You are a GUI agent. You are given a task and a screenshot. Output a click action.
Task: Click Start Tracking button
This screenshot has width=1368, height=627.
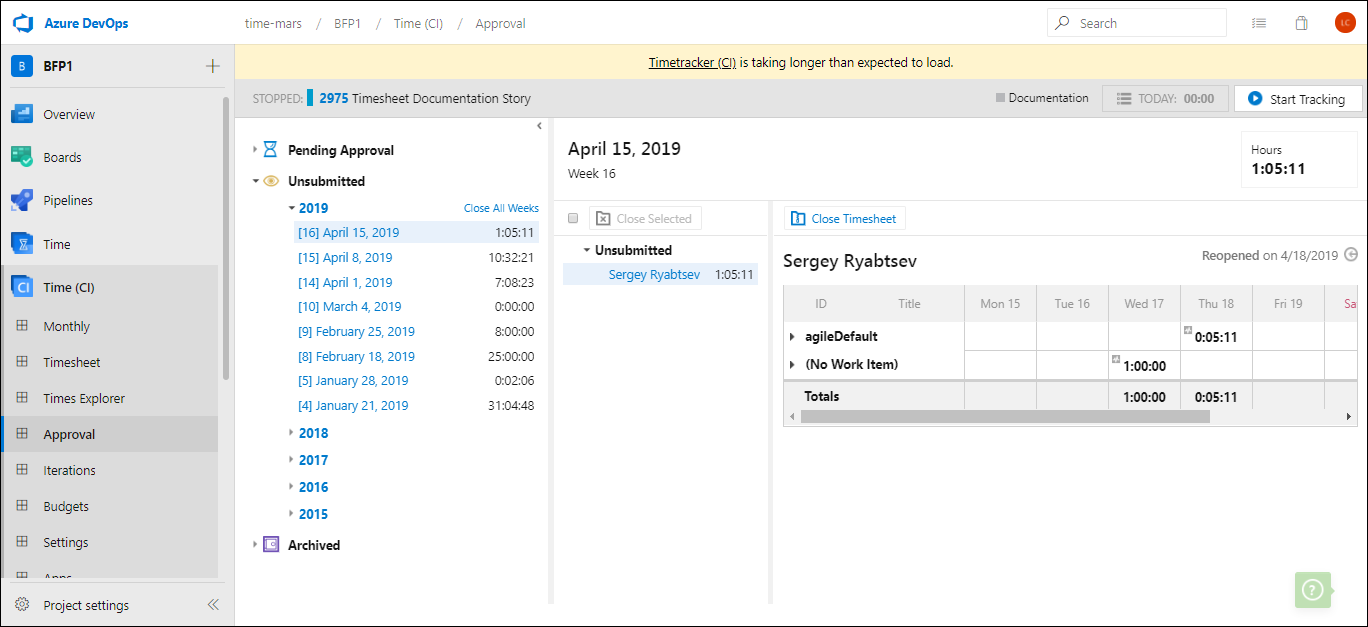pyautogui.click(x=1298, y=98)
